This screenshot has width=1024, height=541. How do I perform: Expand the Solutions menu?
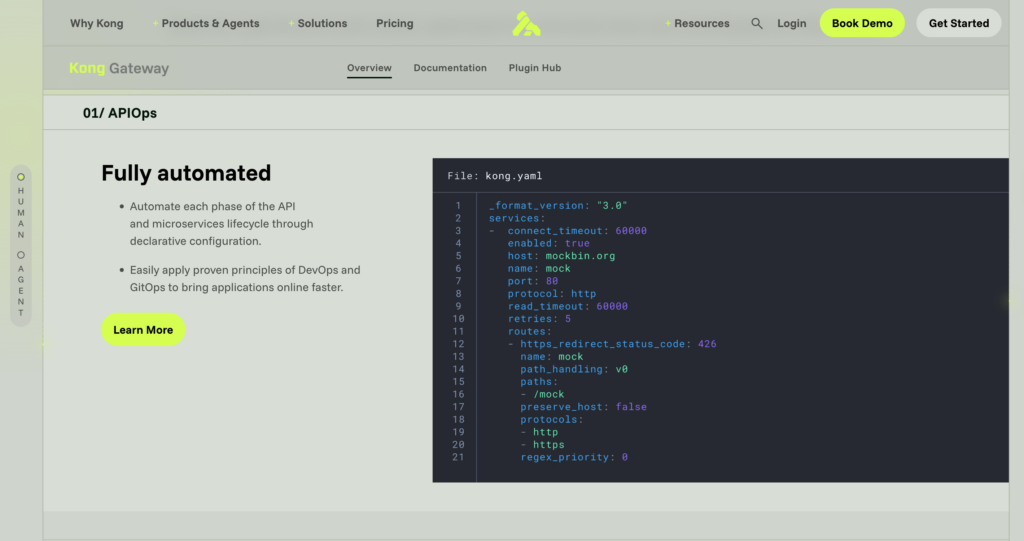(318, 24)
